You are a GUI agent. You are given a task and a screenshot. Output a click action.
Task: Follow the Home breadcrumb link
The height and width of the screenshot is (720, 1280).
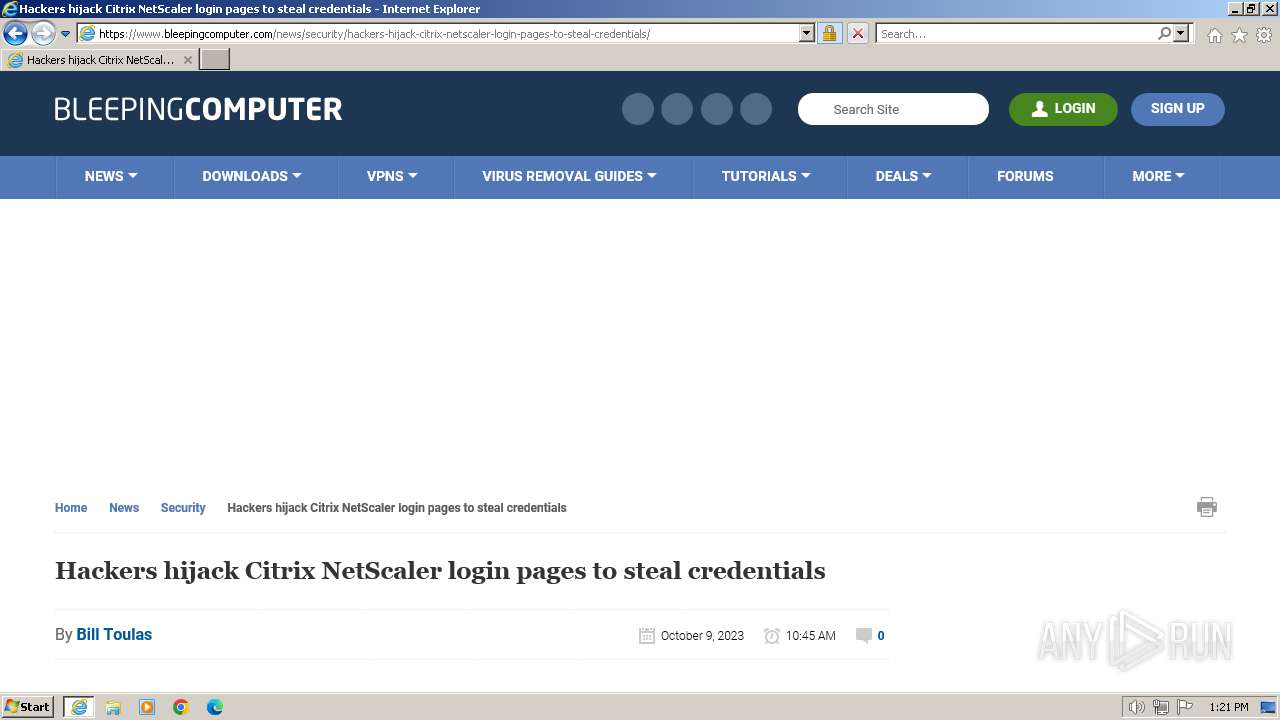[71, 508]
